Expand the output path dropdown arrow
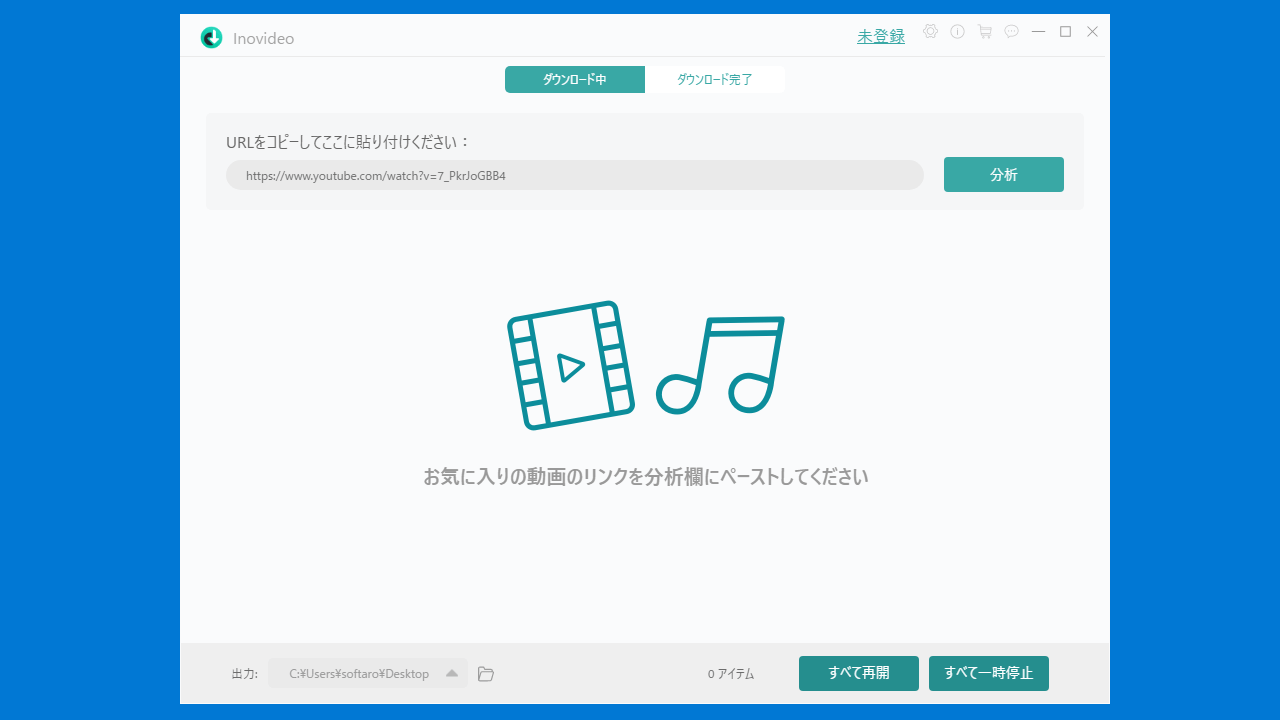1280x720 pixels. click(x=452, y=673)
